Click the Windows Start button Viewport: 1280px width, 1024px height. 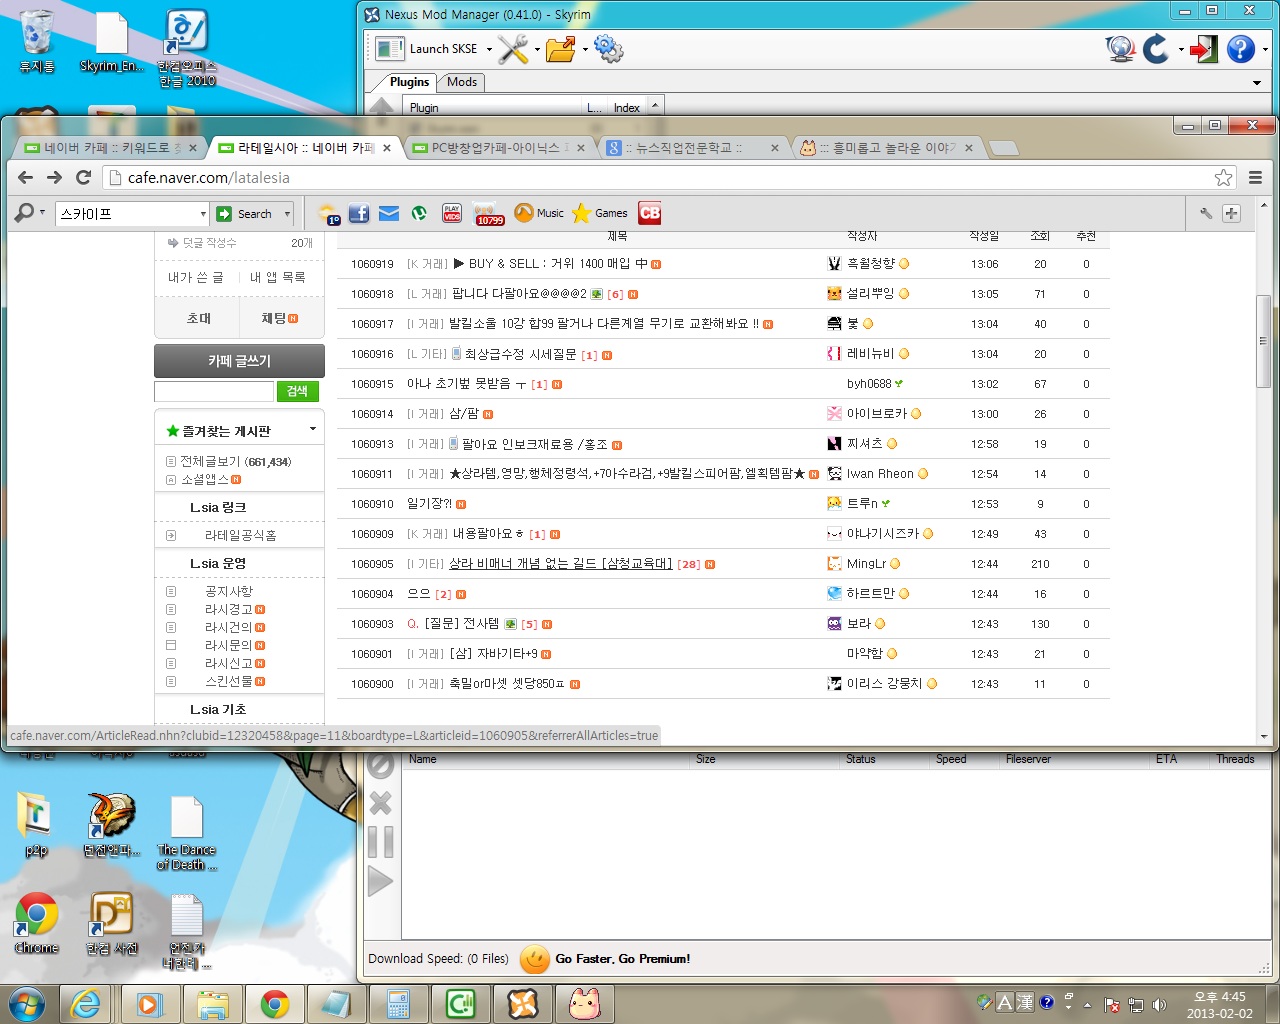(27, 1003)
